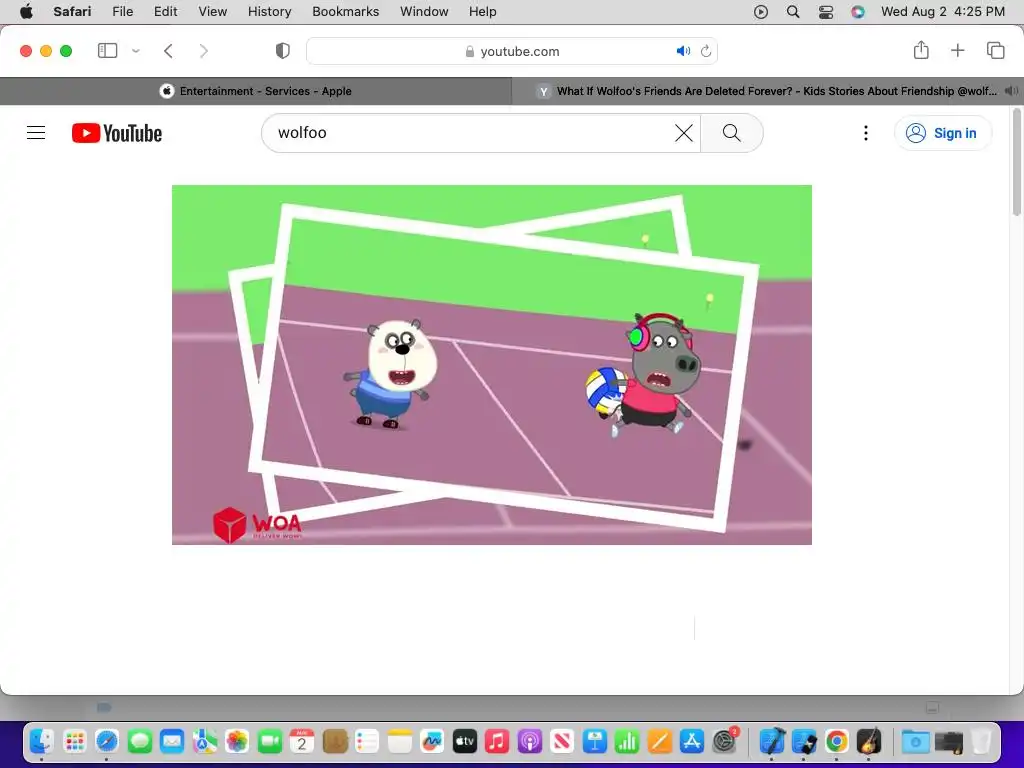Click the YouTube search magnifier button
The height and width of the screenshot is (768, 1024).
(x=731, y=133)
